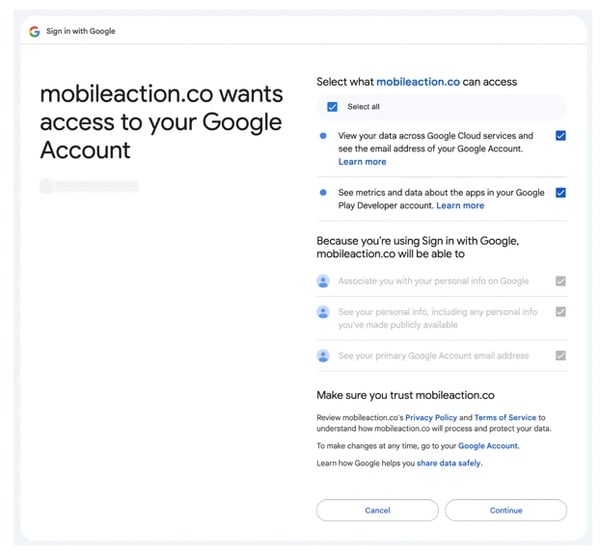Click the Google G logo icon
The height and width of the screenshot is (555, 600).
[34, 31]
